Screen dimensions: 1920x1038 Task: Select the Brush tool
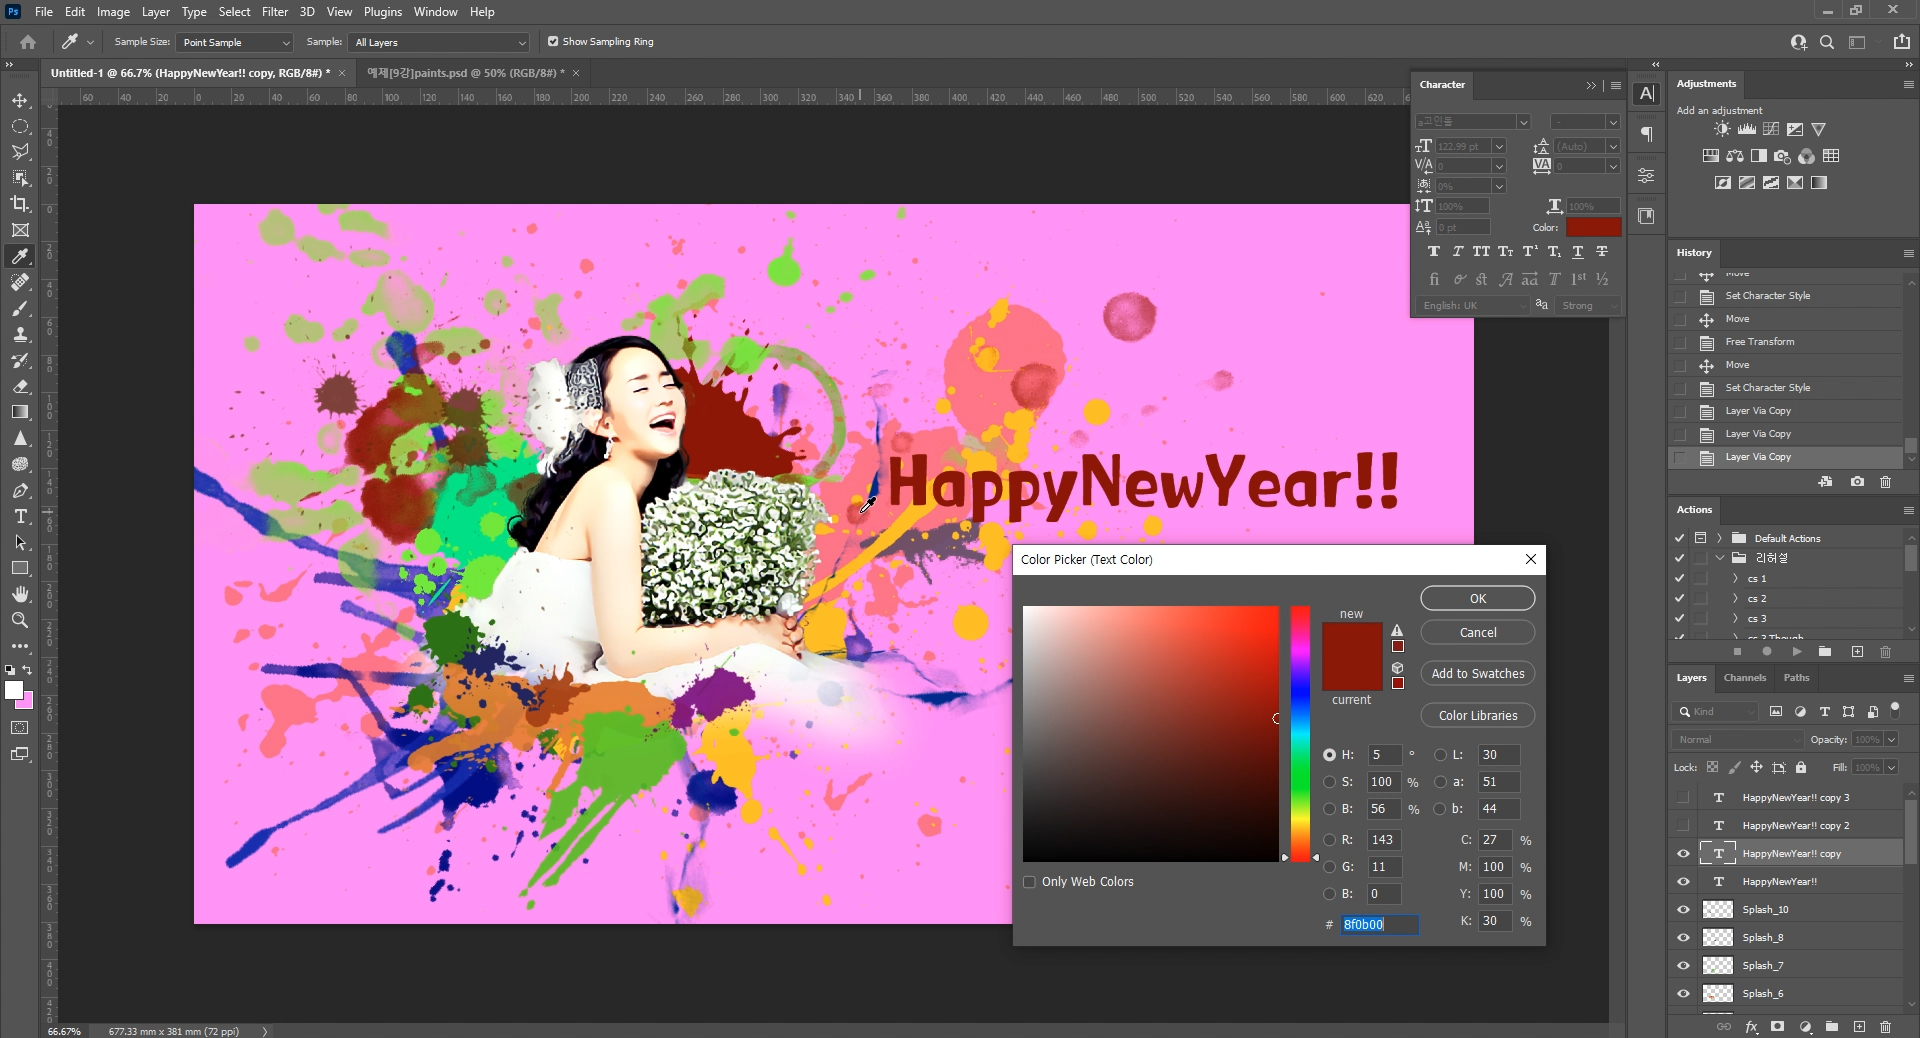[x=20, y=308]
